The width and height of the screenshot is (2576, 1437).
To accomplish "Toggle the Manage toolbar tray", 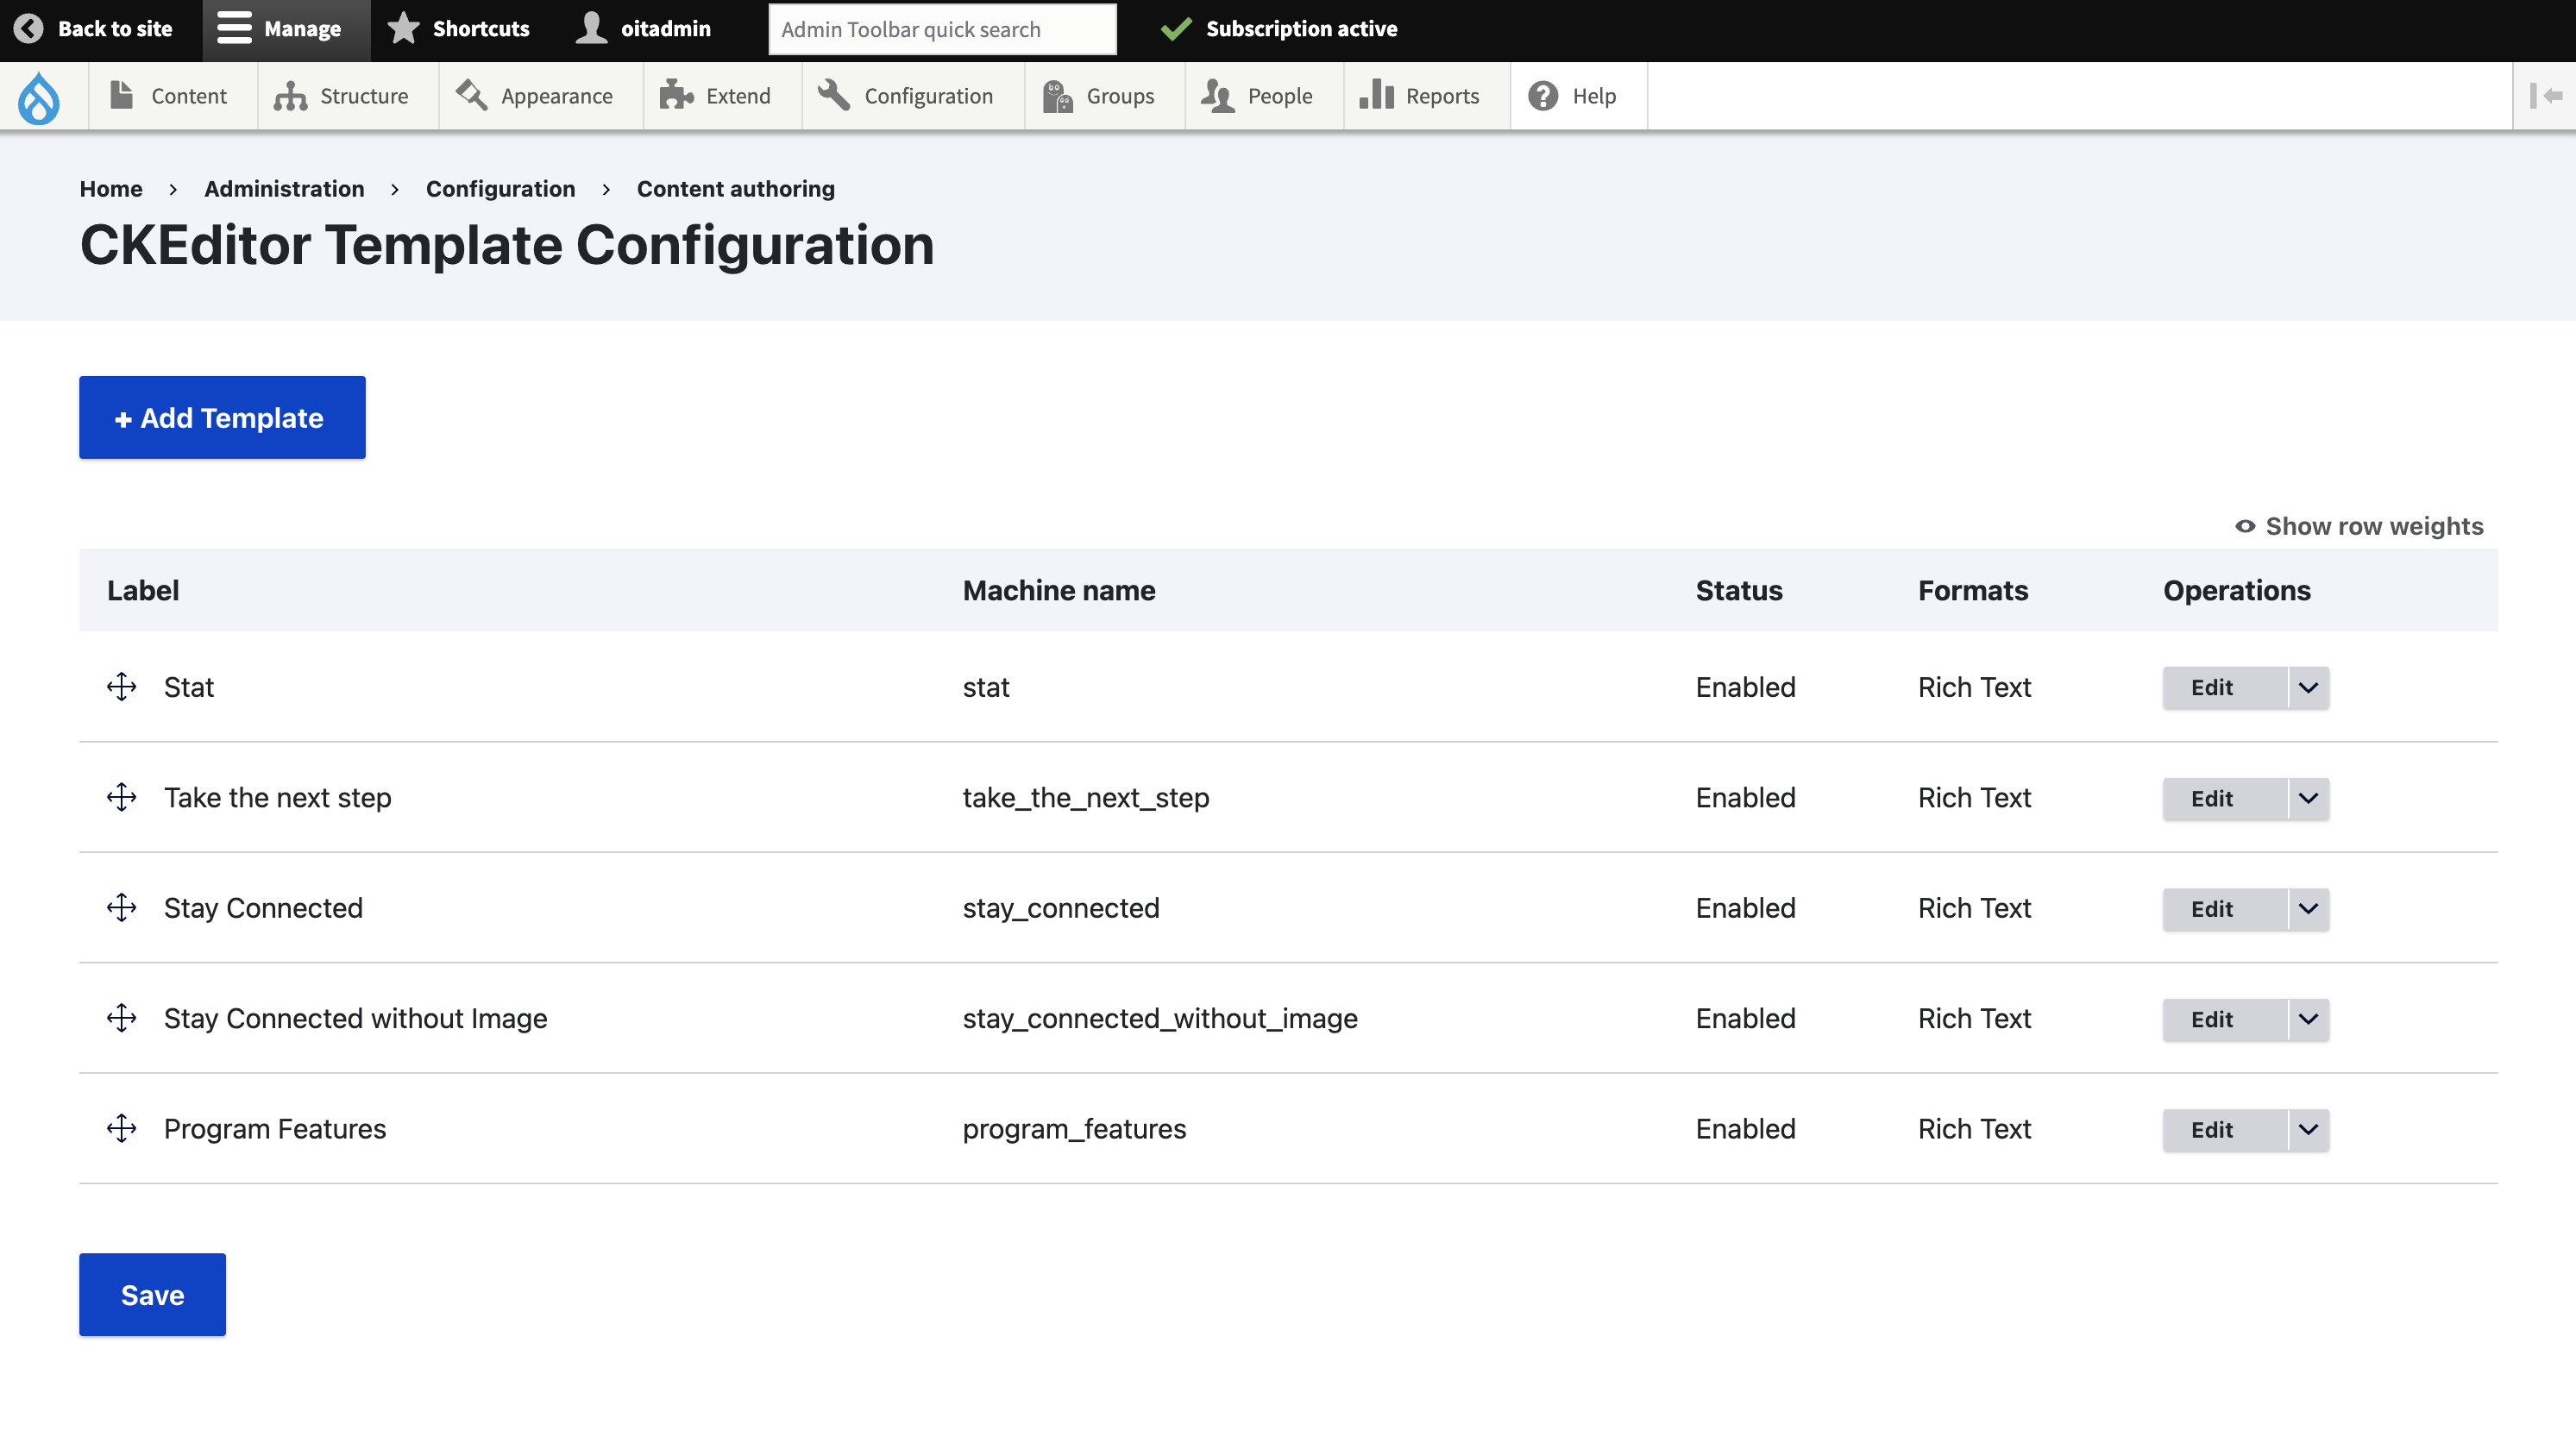I will tap(281, 28).
